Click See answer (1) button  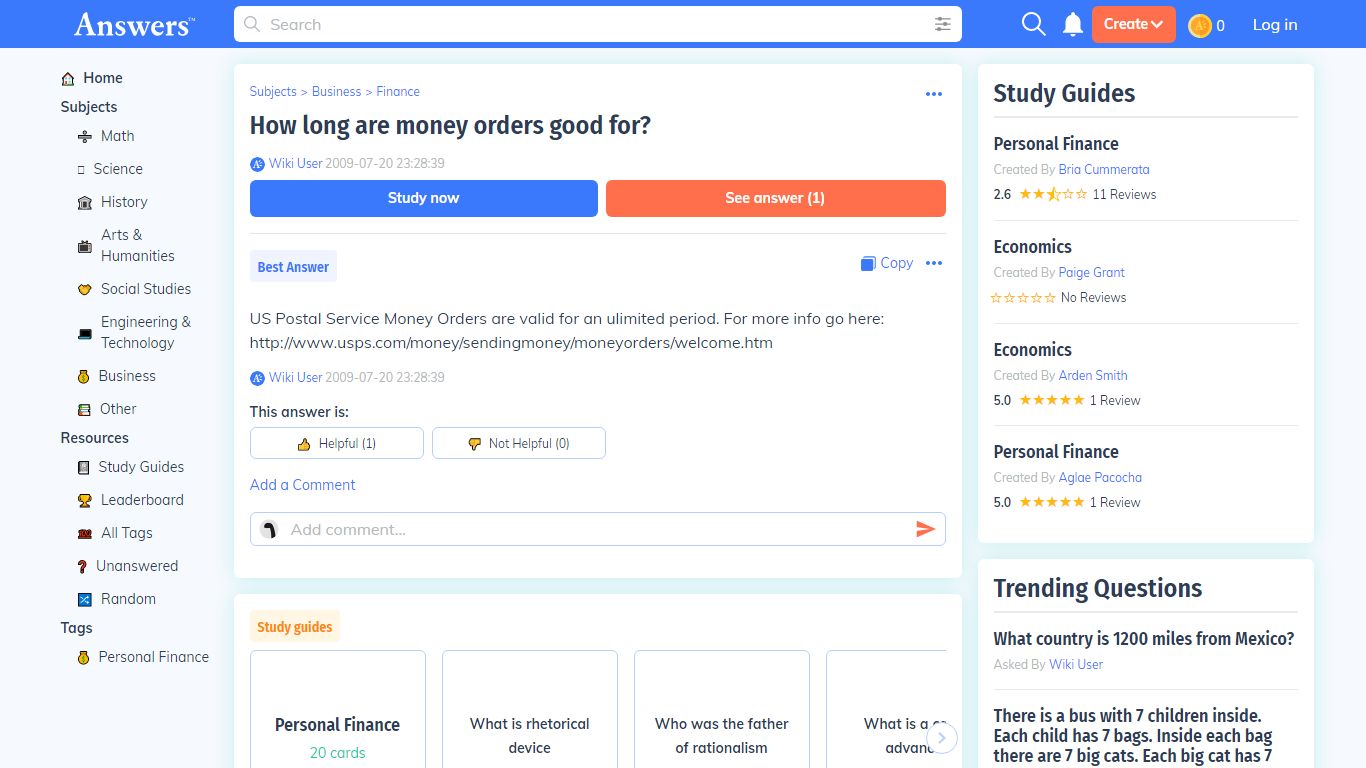tap(776, 198)
